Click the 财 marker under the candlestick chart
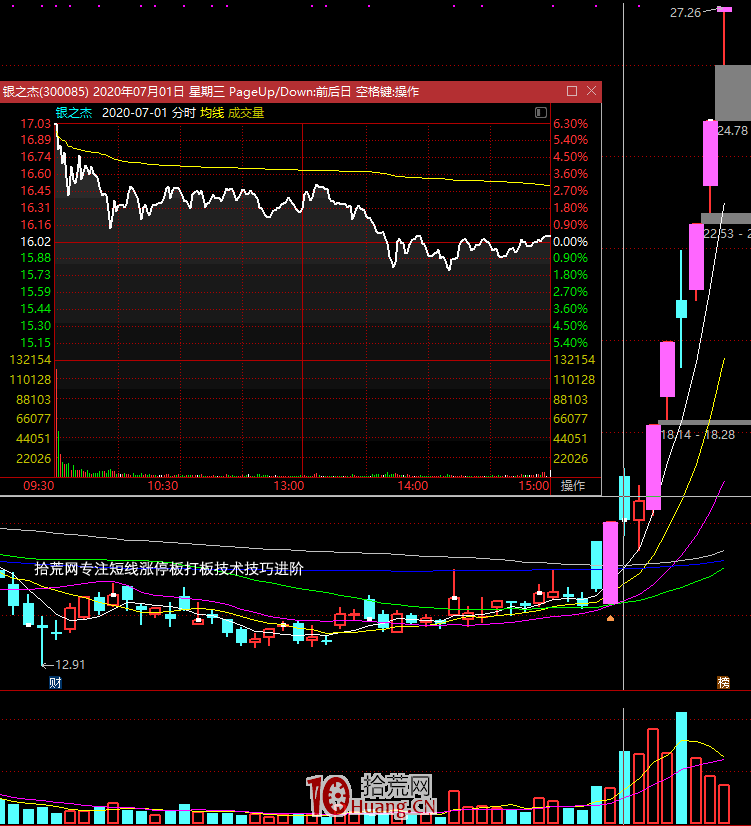Viewport: 751px width, 826px height. [x=55, y=683]
